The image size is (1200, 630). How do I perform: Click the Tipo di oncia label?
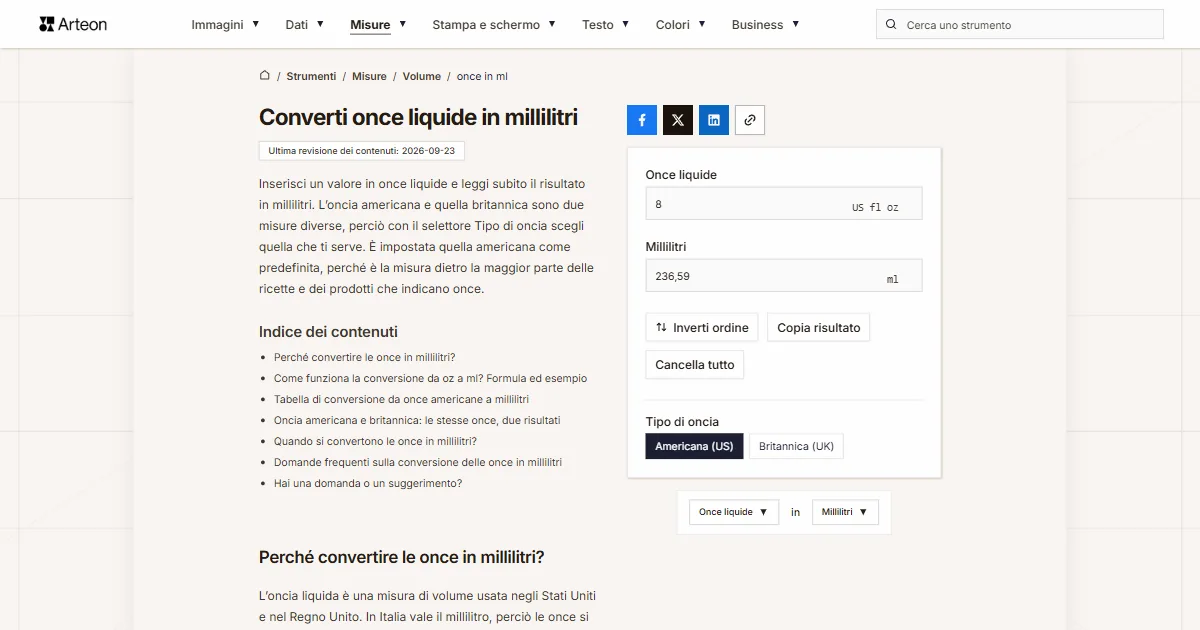coord(682,422)
